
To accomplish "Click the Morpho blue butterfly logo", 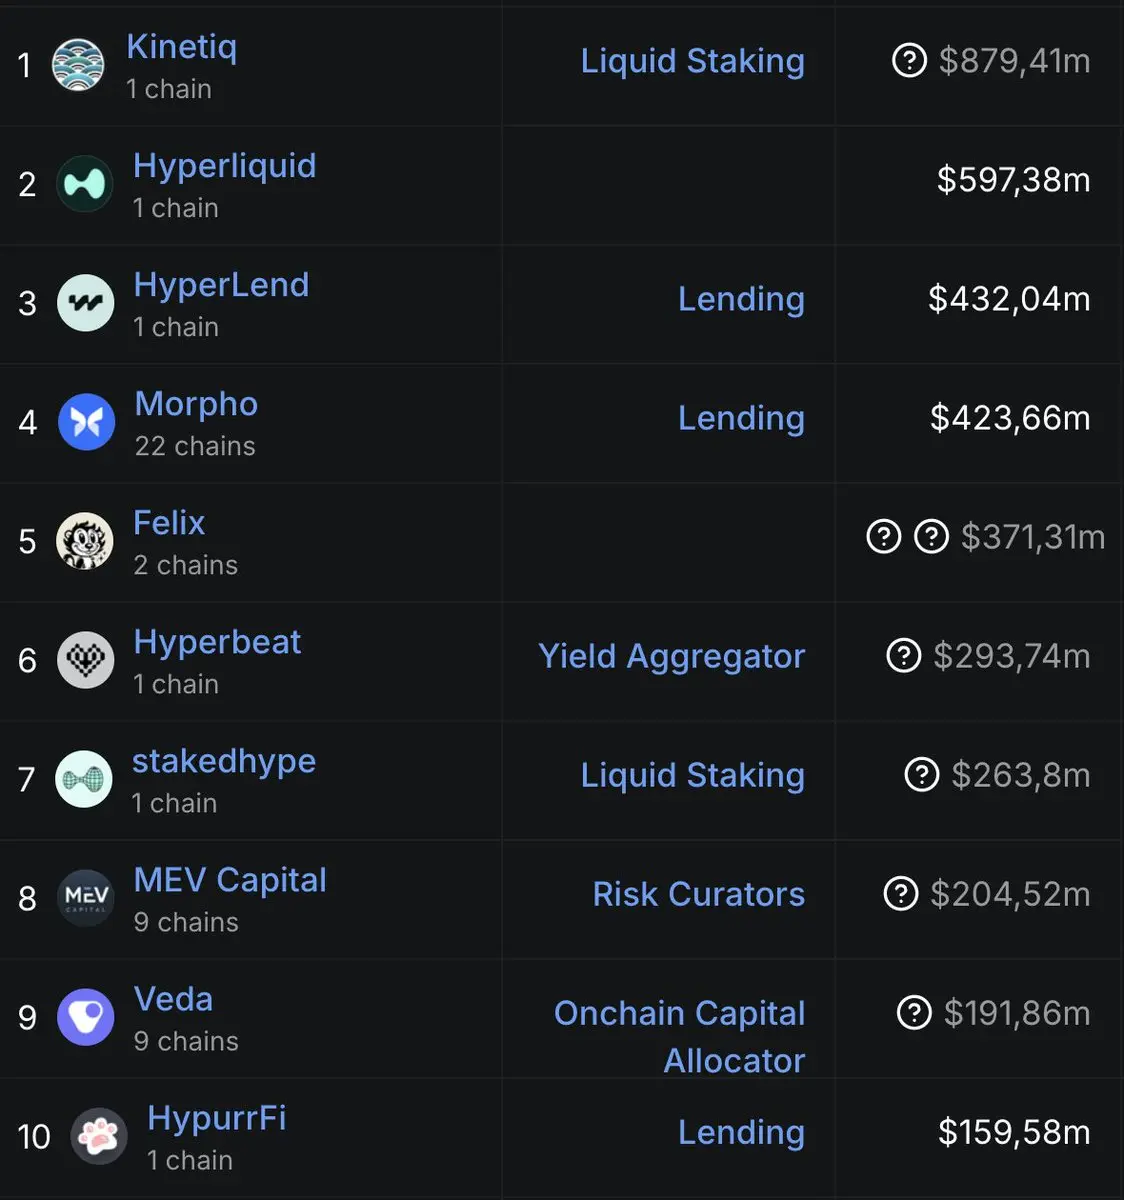I will [86, 422].
